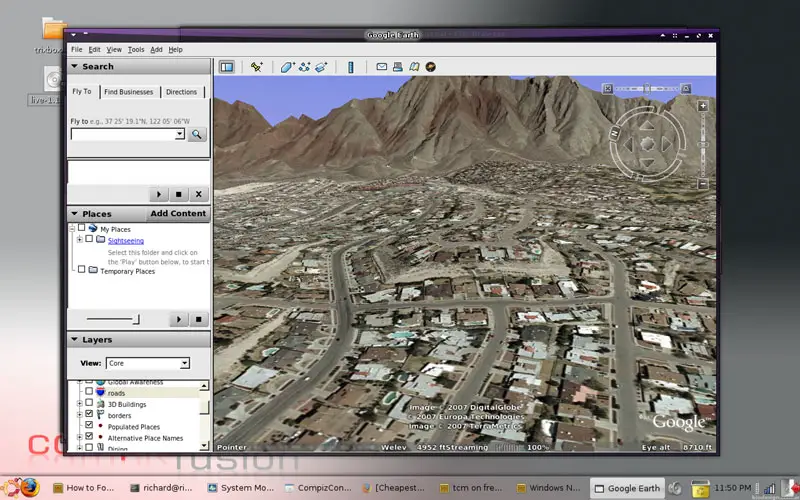Play the search results tour
The height and width of the screenshot is (500, 800).
(159, 194)
